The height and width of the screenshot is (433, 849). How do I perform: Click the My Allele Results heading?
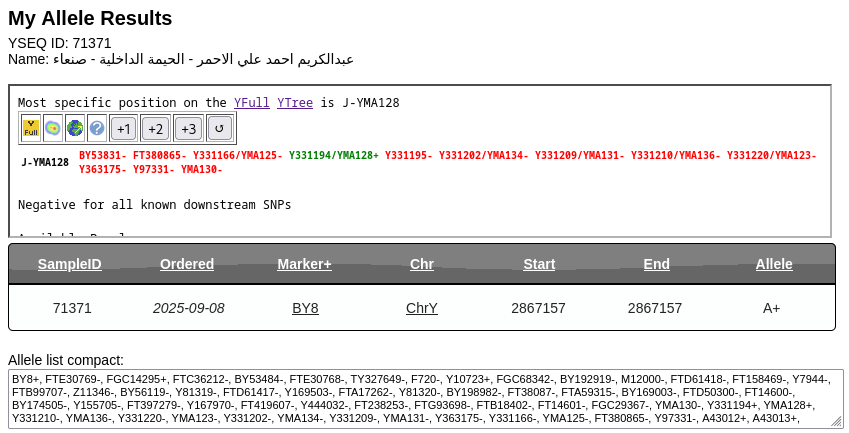pyautogui.click(x=90, y=18)
